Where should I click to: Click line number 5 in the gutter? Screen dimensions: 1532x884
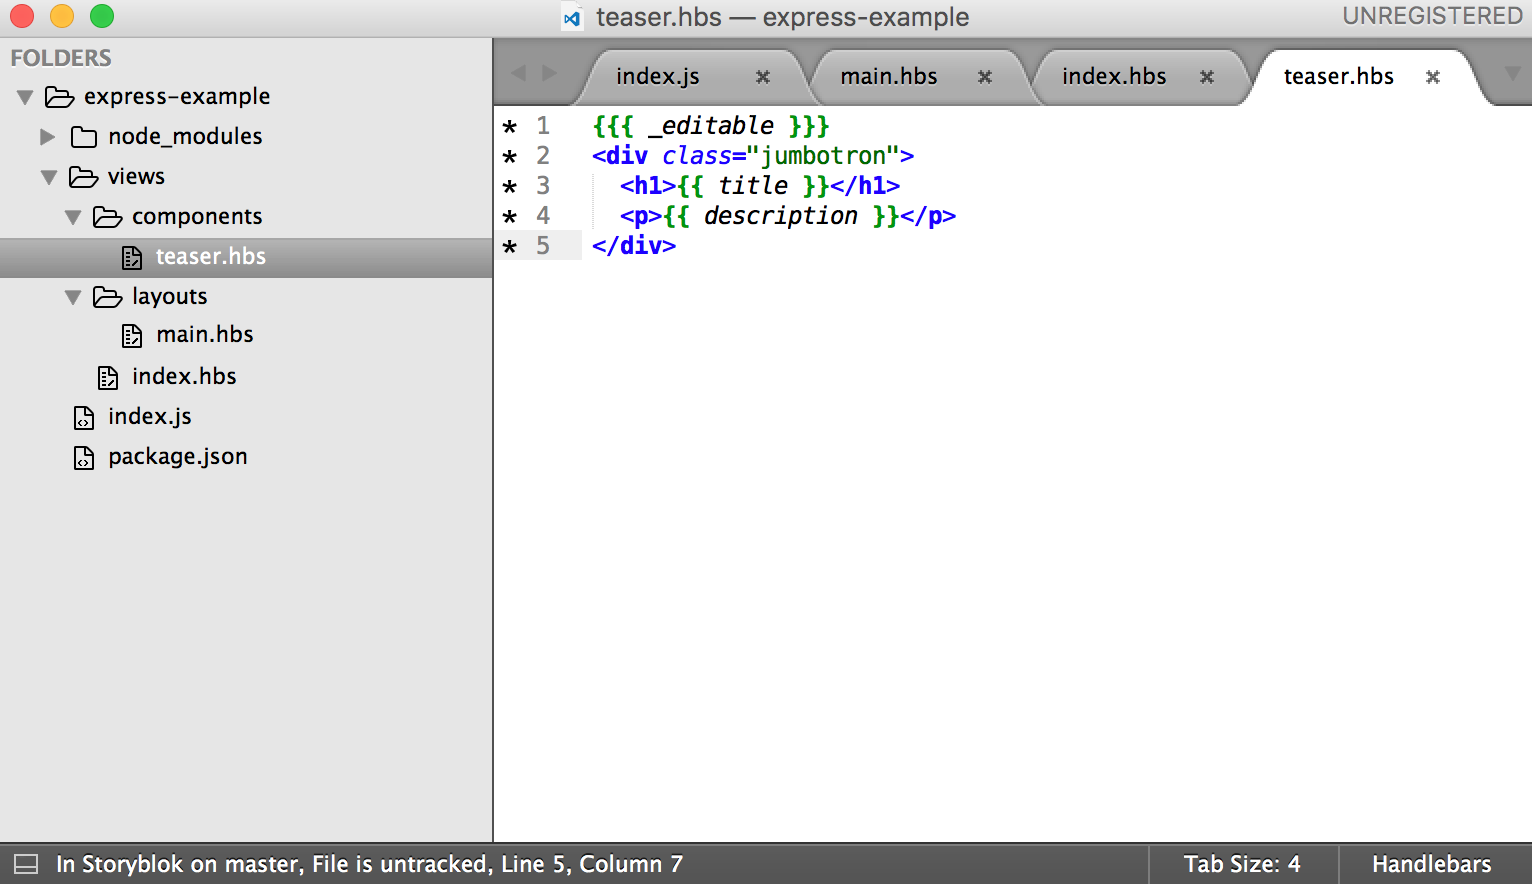(x=543, y=246)
